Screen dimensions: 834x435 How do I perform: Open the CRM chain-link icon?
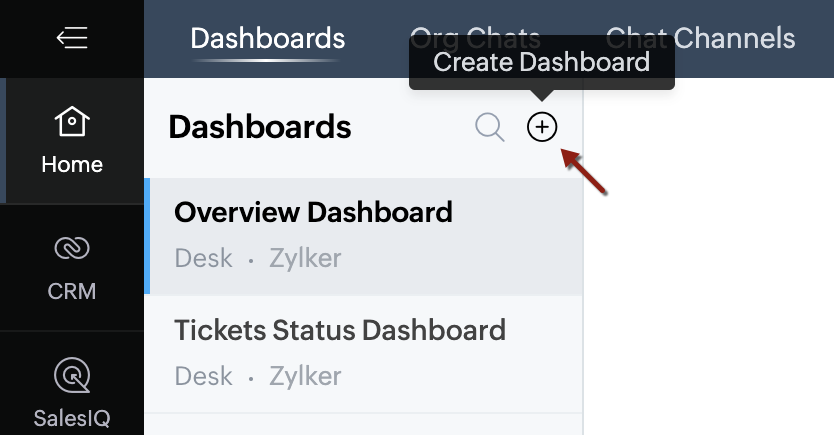click(72, 248)
